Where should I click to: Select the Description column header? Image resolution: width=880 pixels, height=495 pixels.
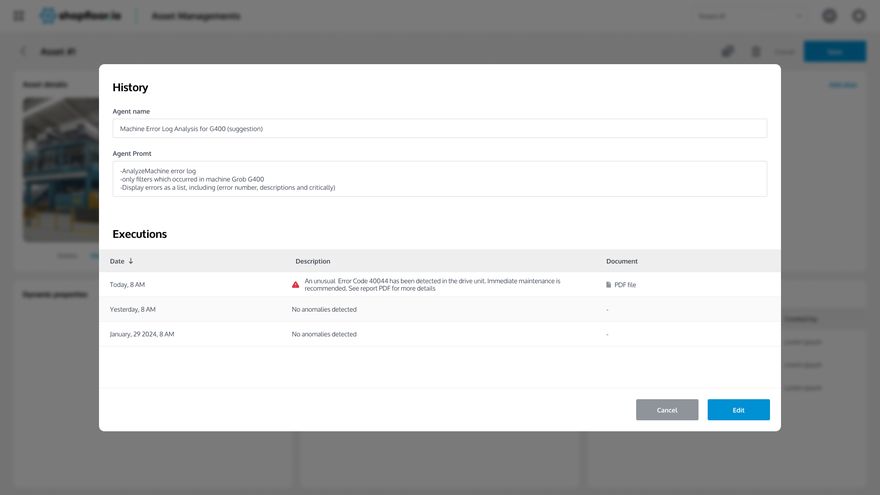[313, 261]
